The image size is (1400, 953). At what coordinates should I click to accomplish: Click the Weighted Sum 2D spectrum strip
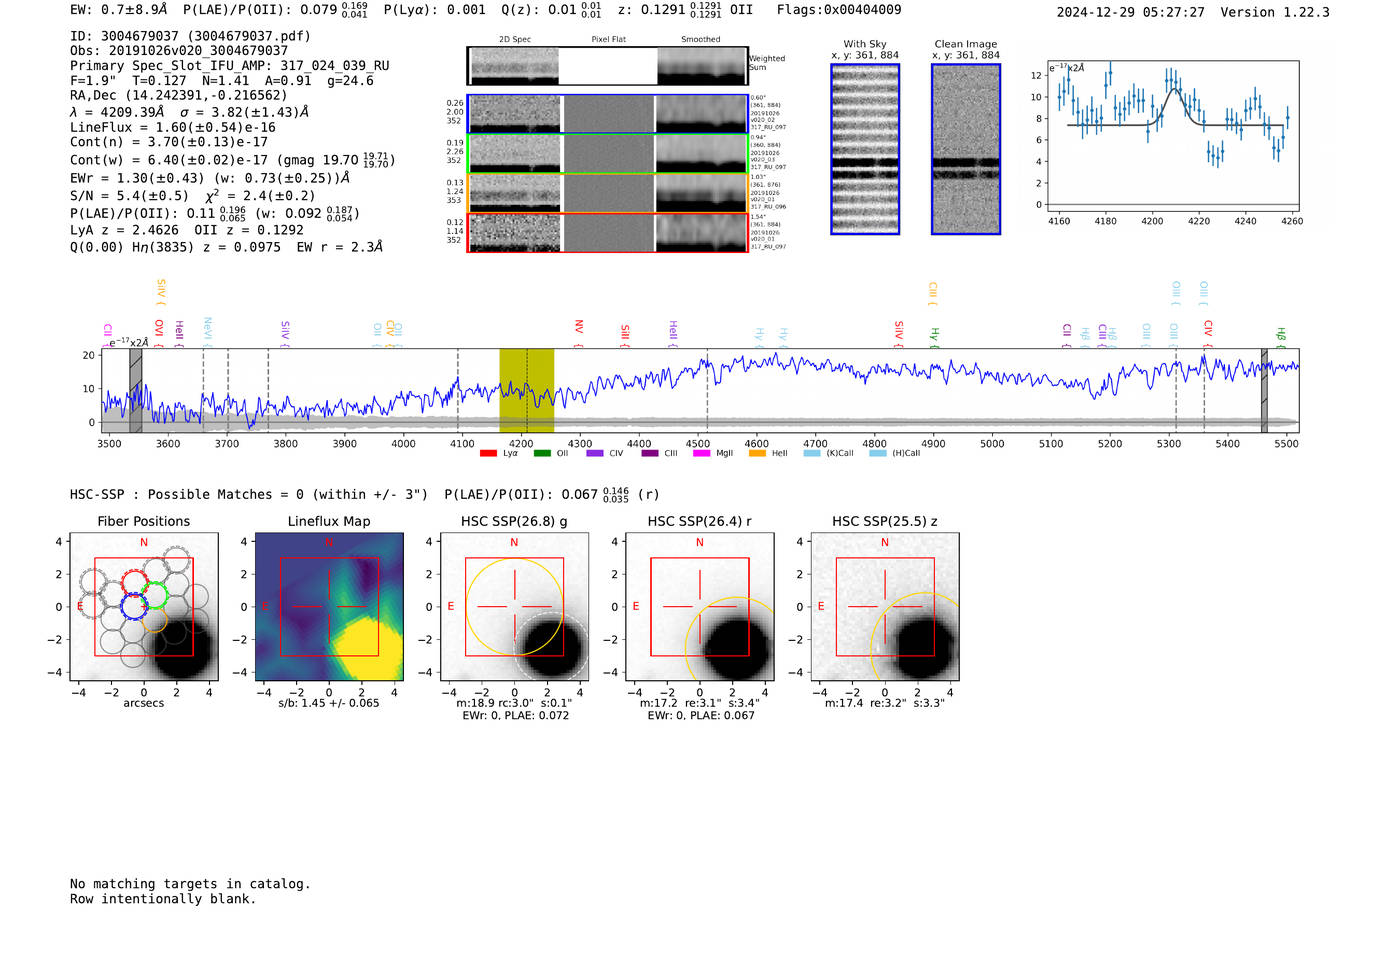click(608, 66)
